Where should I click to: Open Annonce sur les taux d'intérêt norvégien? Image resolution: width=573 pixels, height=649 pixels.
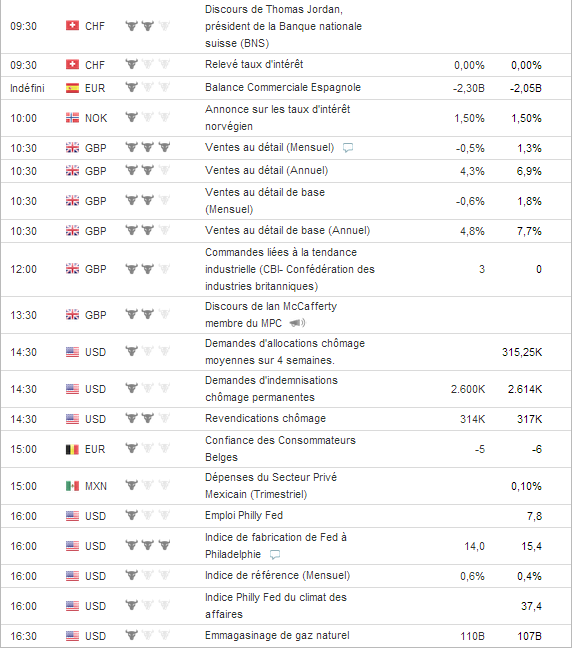(x=277, y=118)
